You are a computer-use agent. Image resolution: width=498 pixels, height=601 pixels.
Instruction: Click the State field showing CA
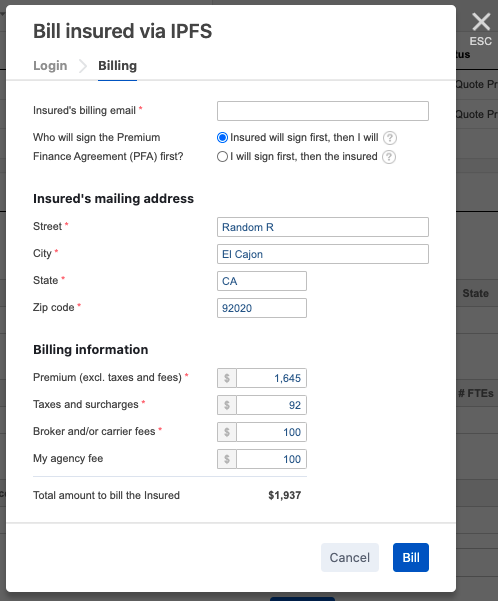(x=262, y=281)
